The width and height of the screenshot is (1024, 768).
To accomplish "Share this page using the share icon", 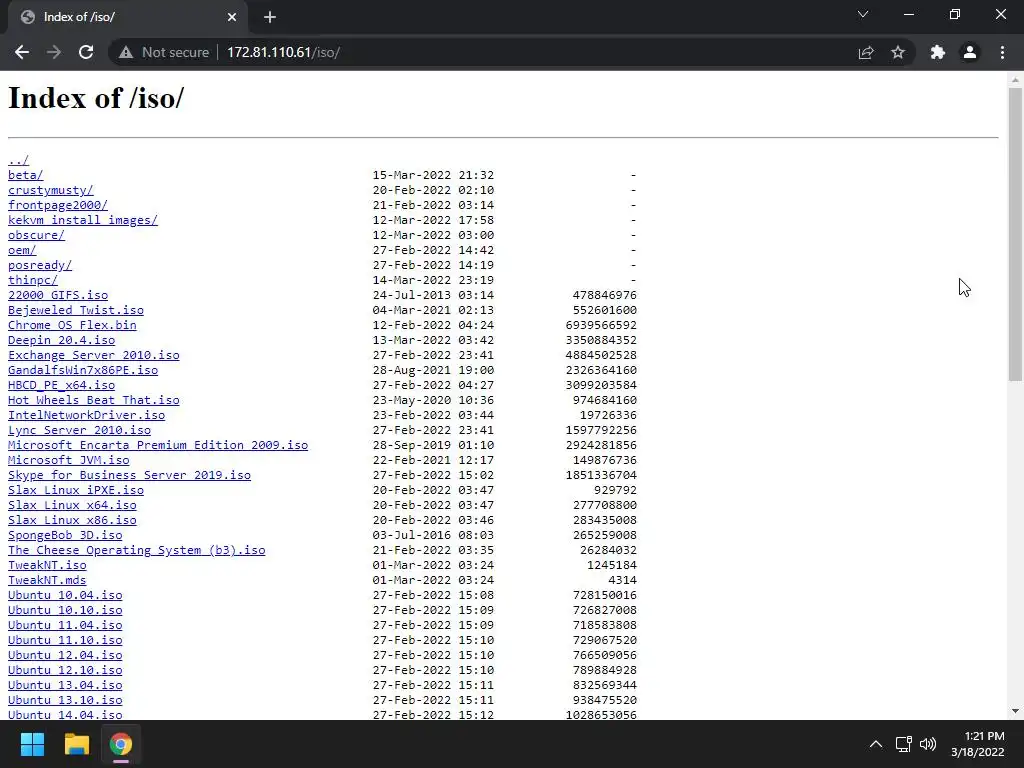I will [866, 52].
